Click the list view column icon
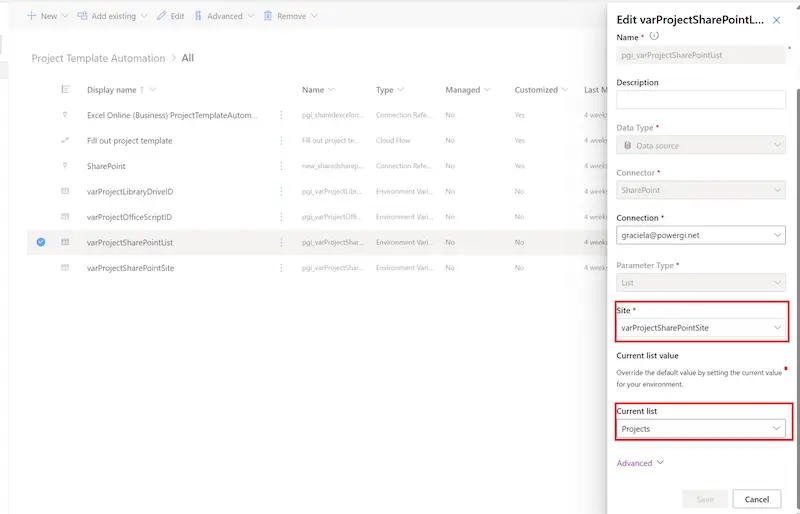Image resolution: width=800 pixels, height=514 pixels. (x=65, y=89)
